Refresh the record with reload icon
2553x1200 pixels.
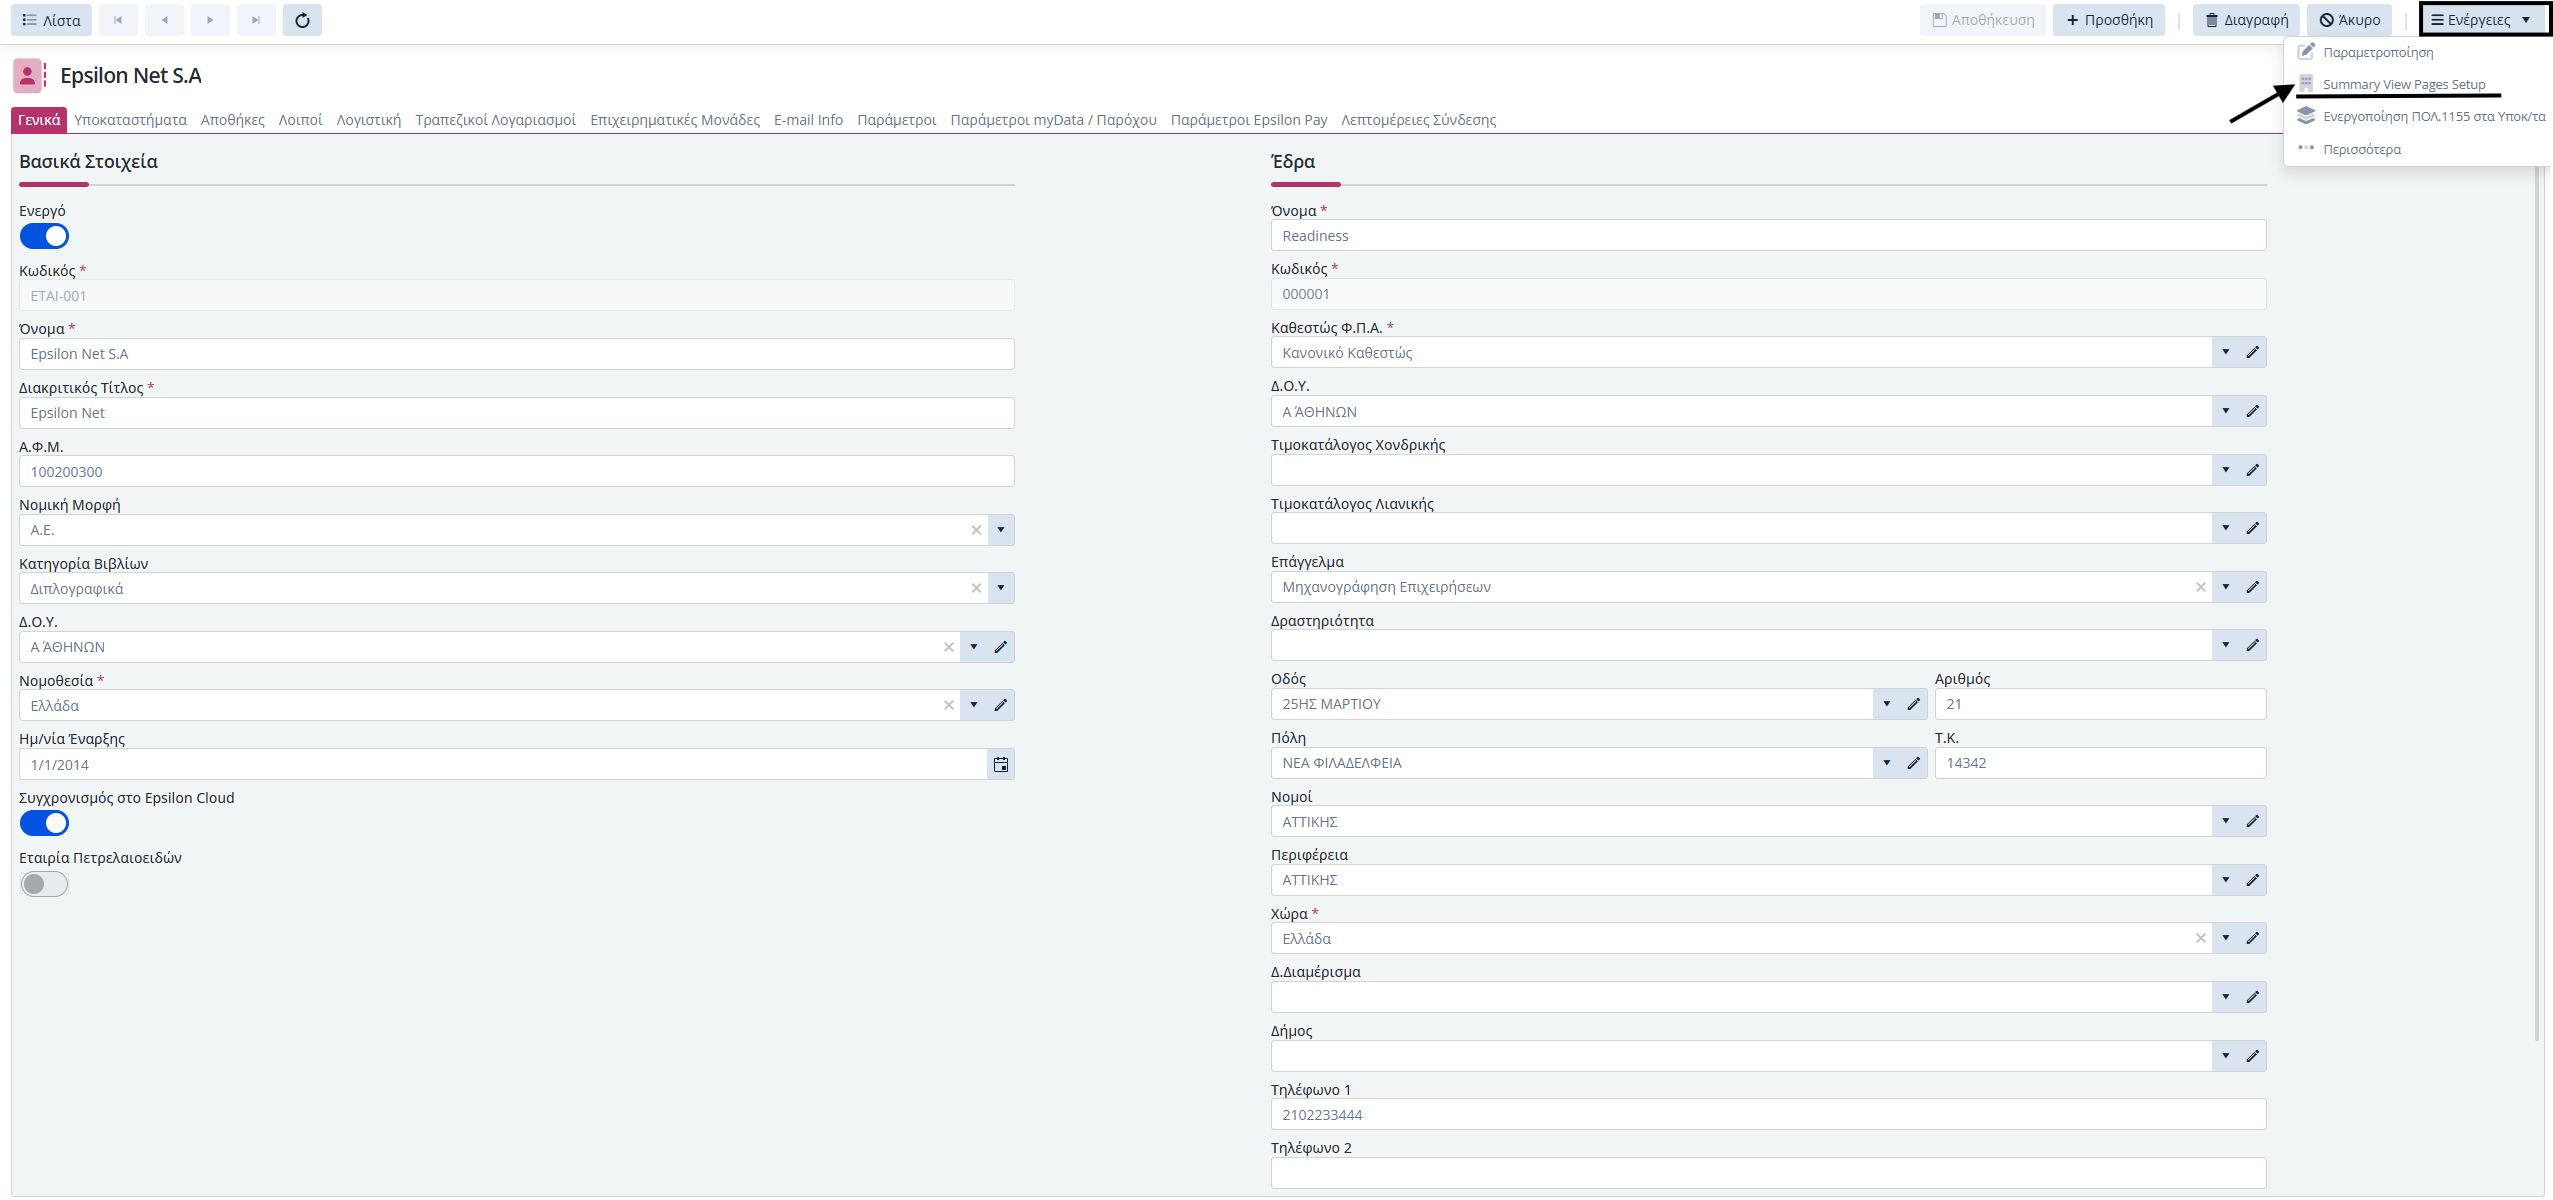pos(302,20)
